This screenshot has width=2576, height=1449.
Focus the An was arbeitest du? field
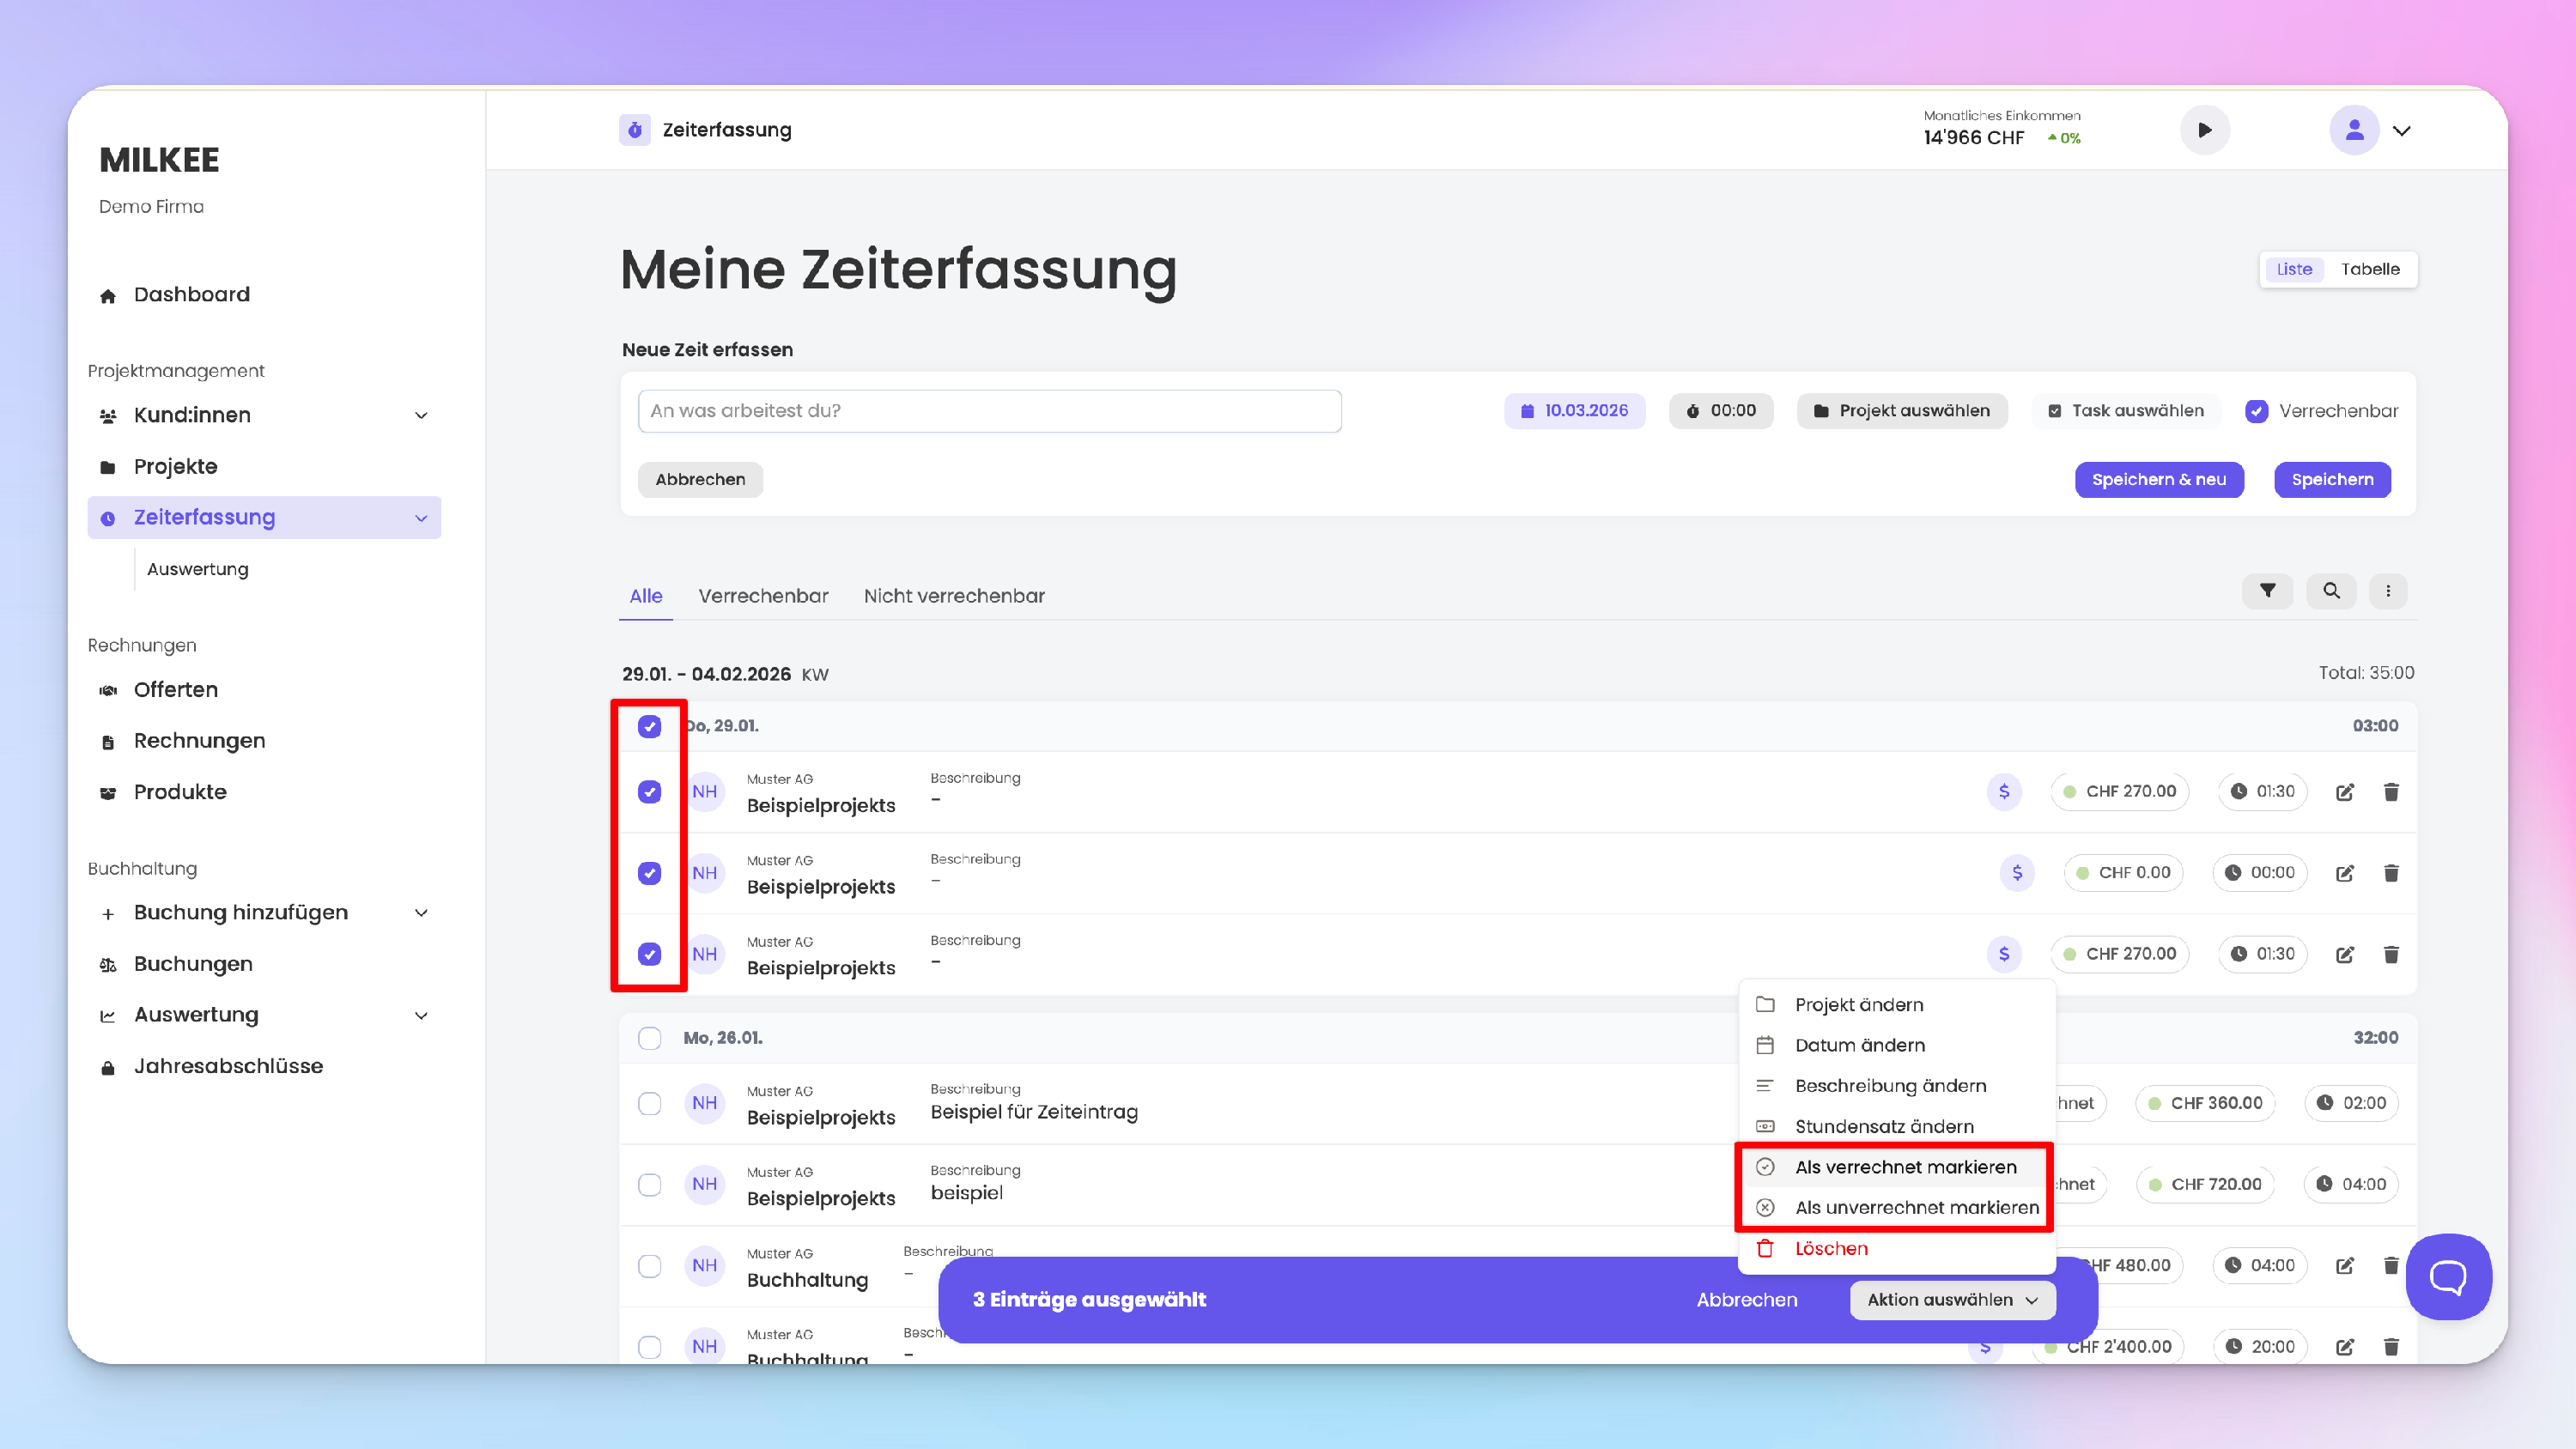[988, 411]
